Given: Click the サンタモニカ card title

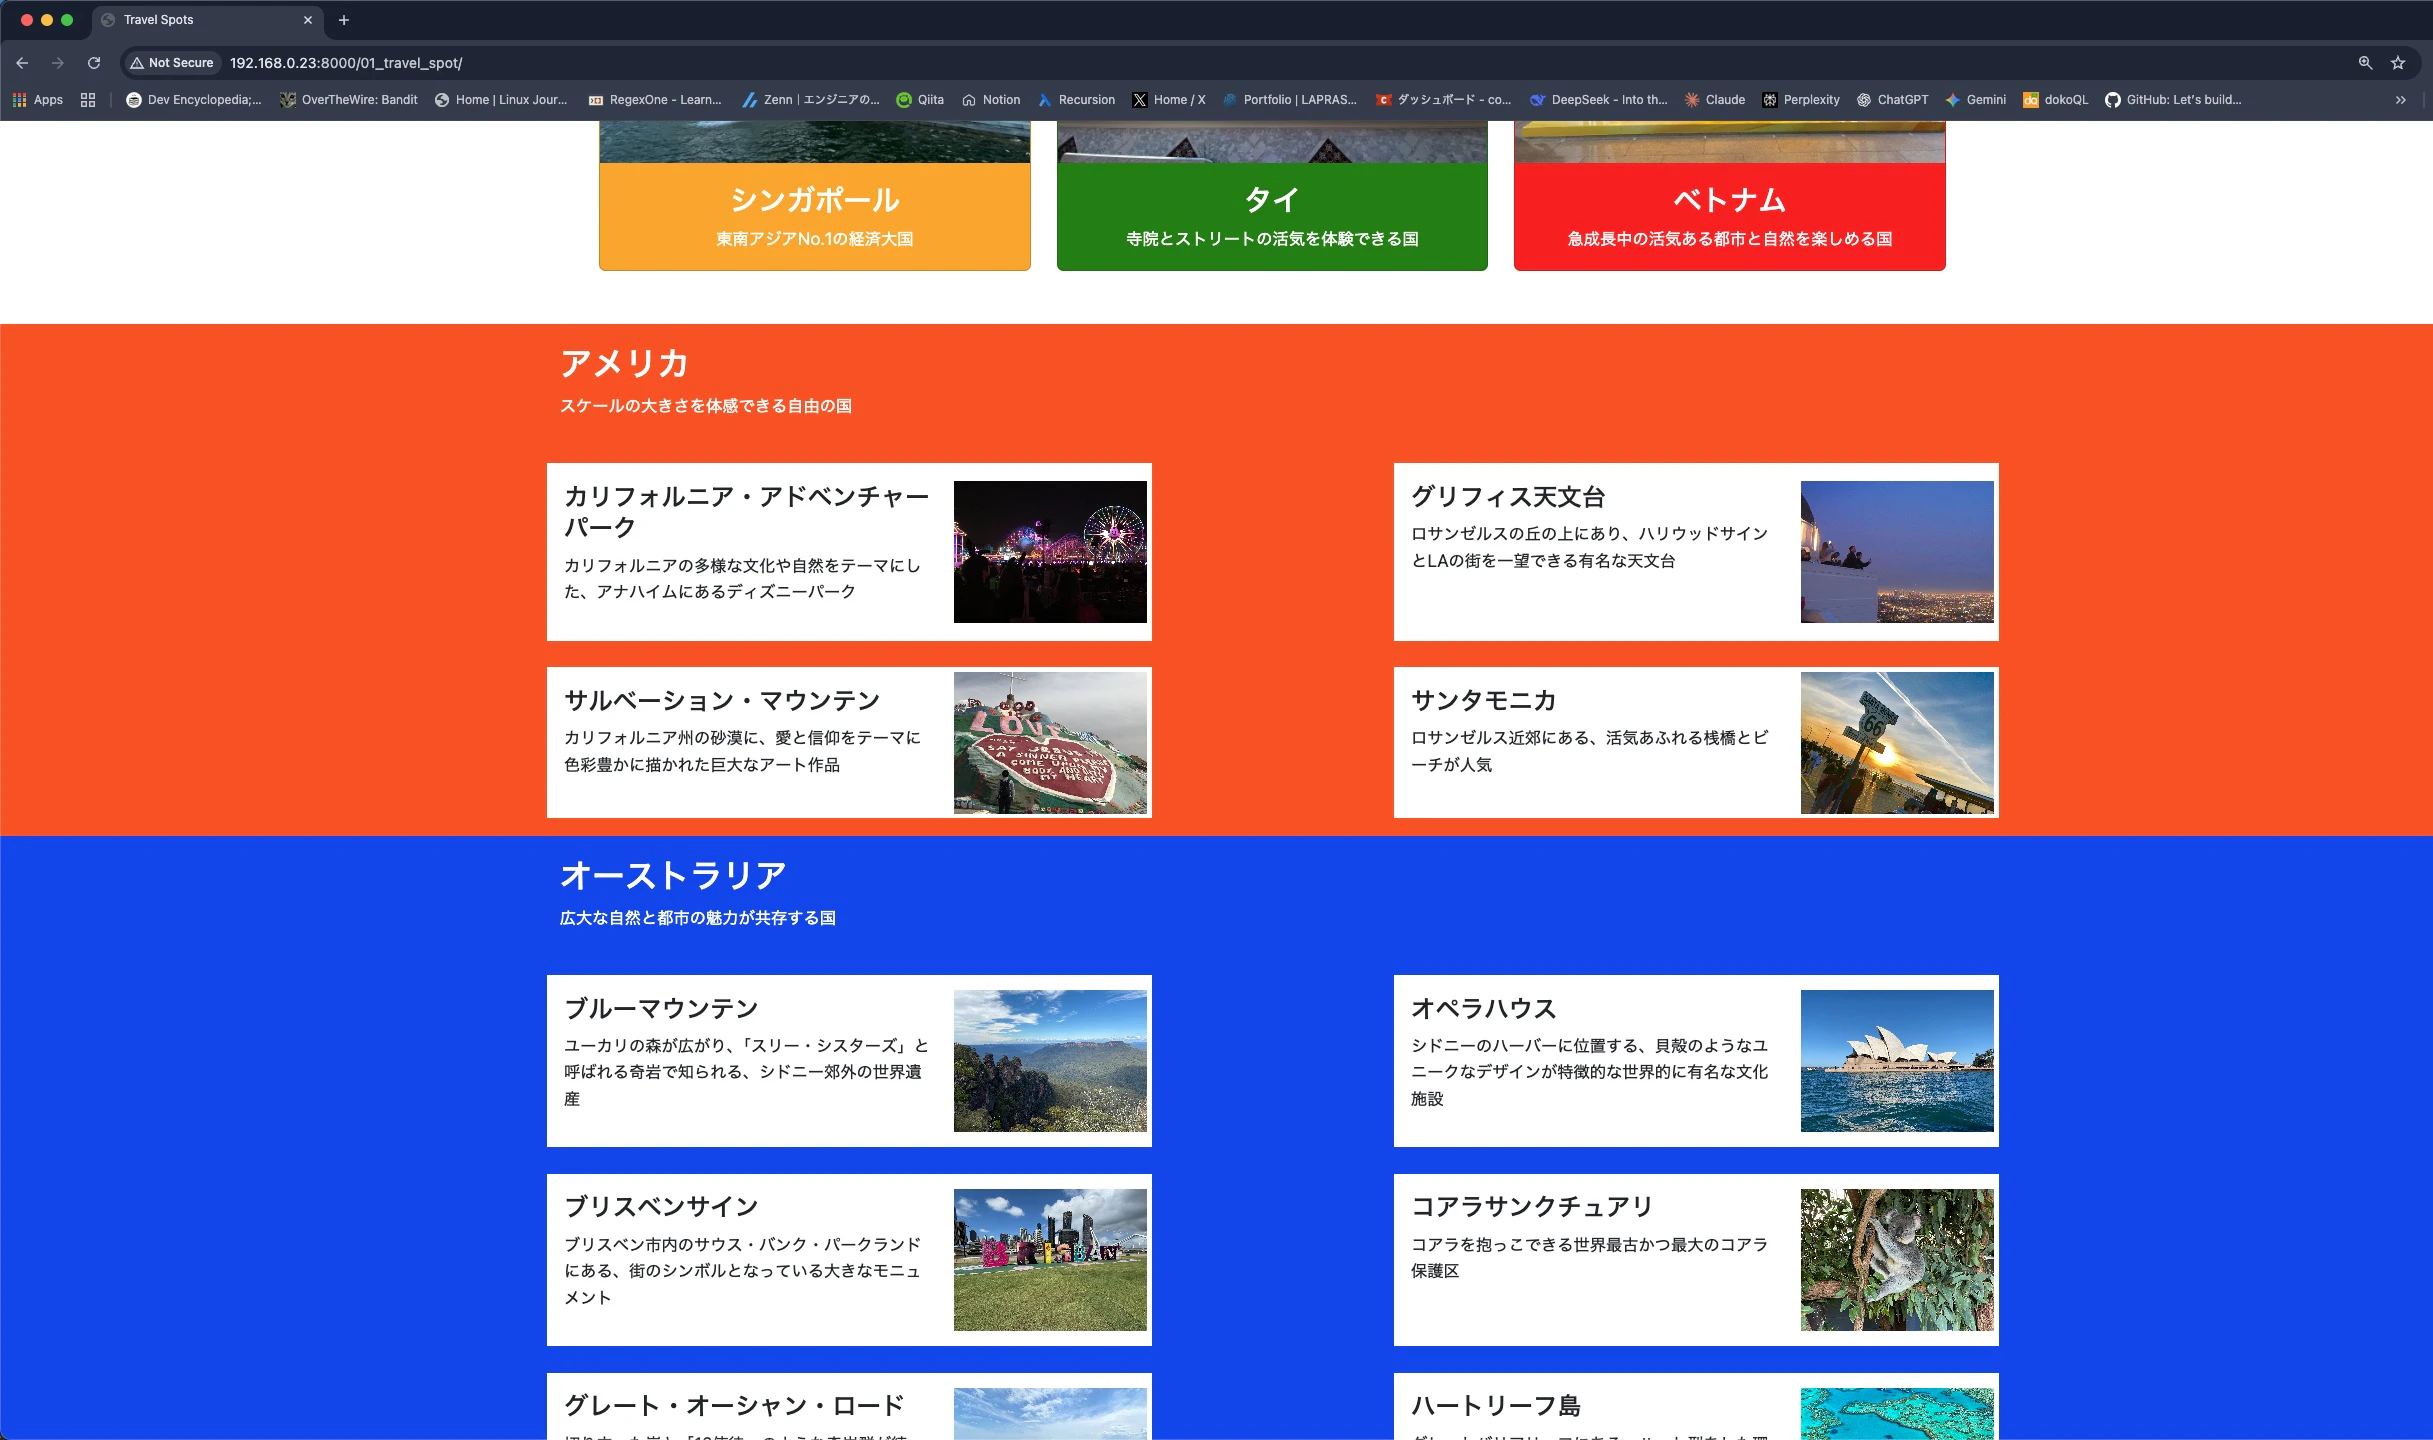Looking at the screenshot, I should [x=1484, y=700].
